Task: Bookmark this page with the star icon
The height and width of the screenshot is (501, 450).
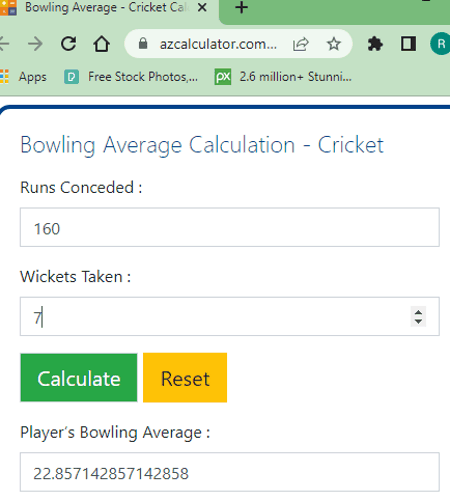Action: (334, 44)
